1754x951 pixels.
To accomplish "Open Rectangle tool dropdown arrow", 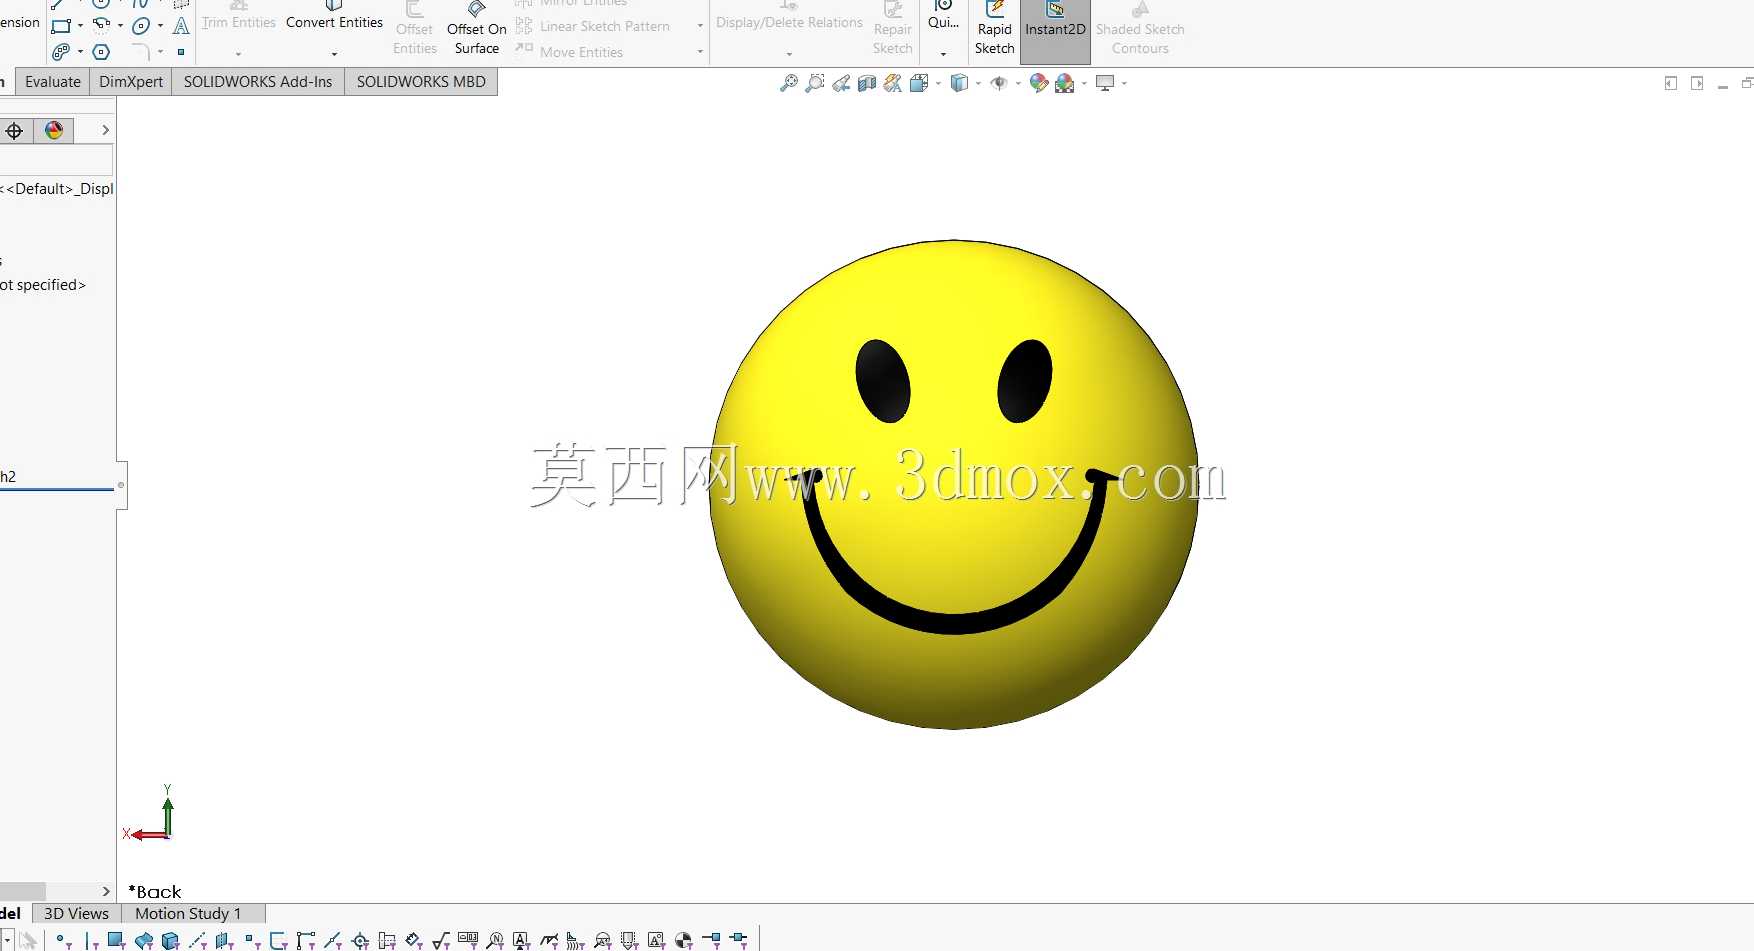I will tap(80, 26).
